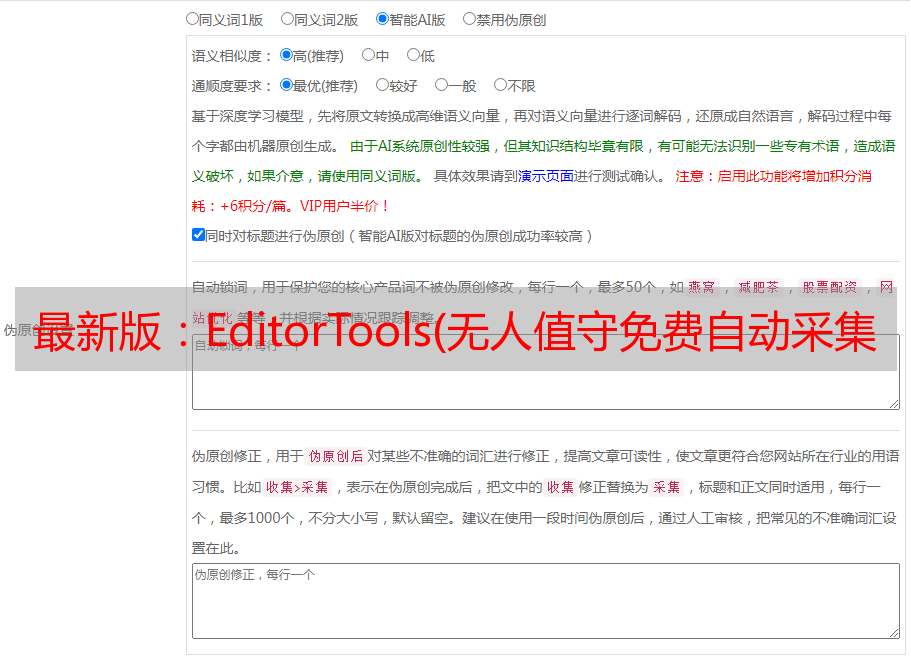Select the 同义词2版 radio option

287,19
